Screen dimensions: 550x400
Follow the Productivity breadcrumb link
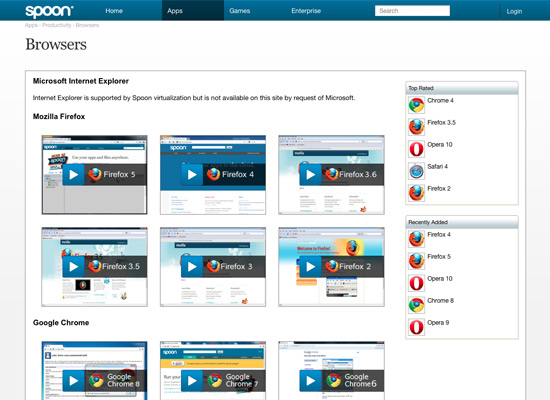pos(56,25)
